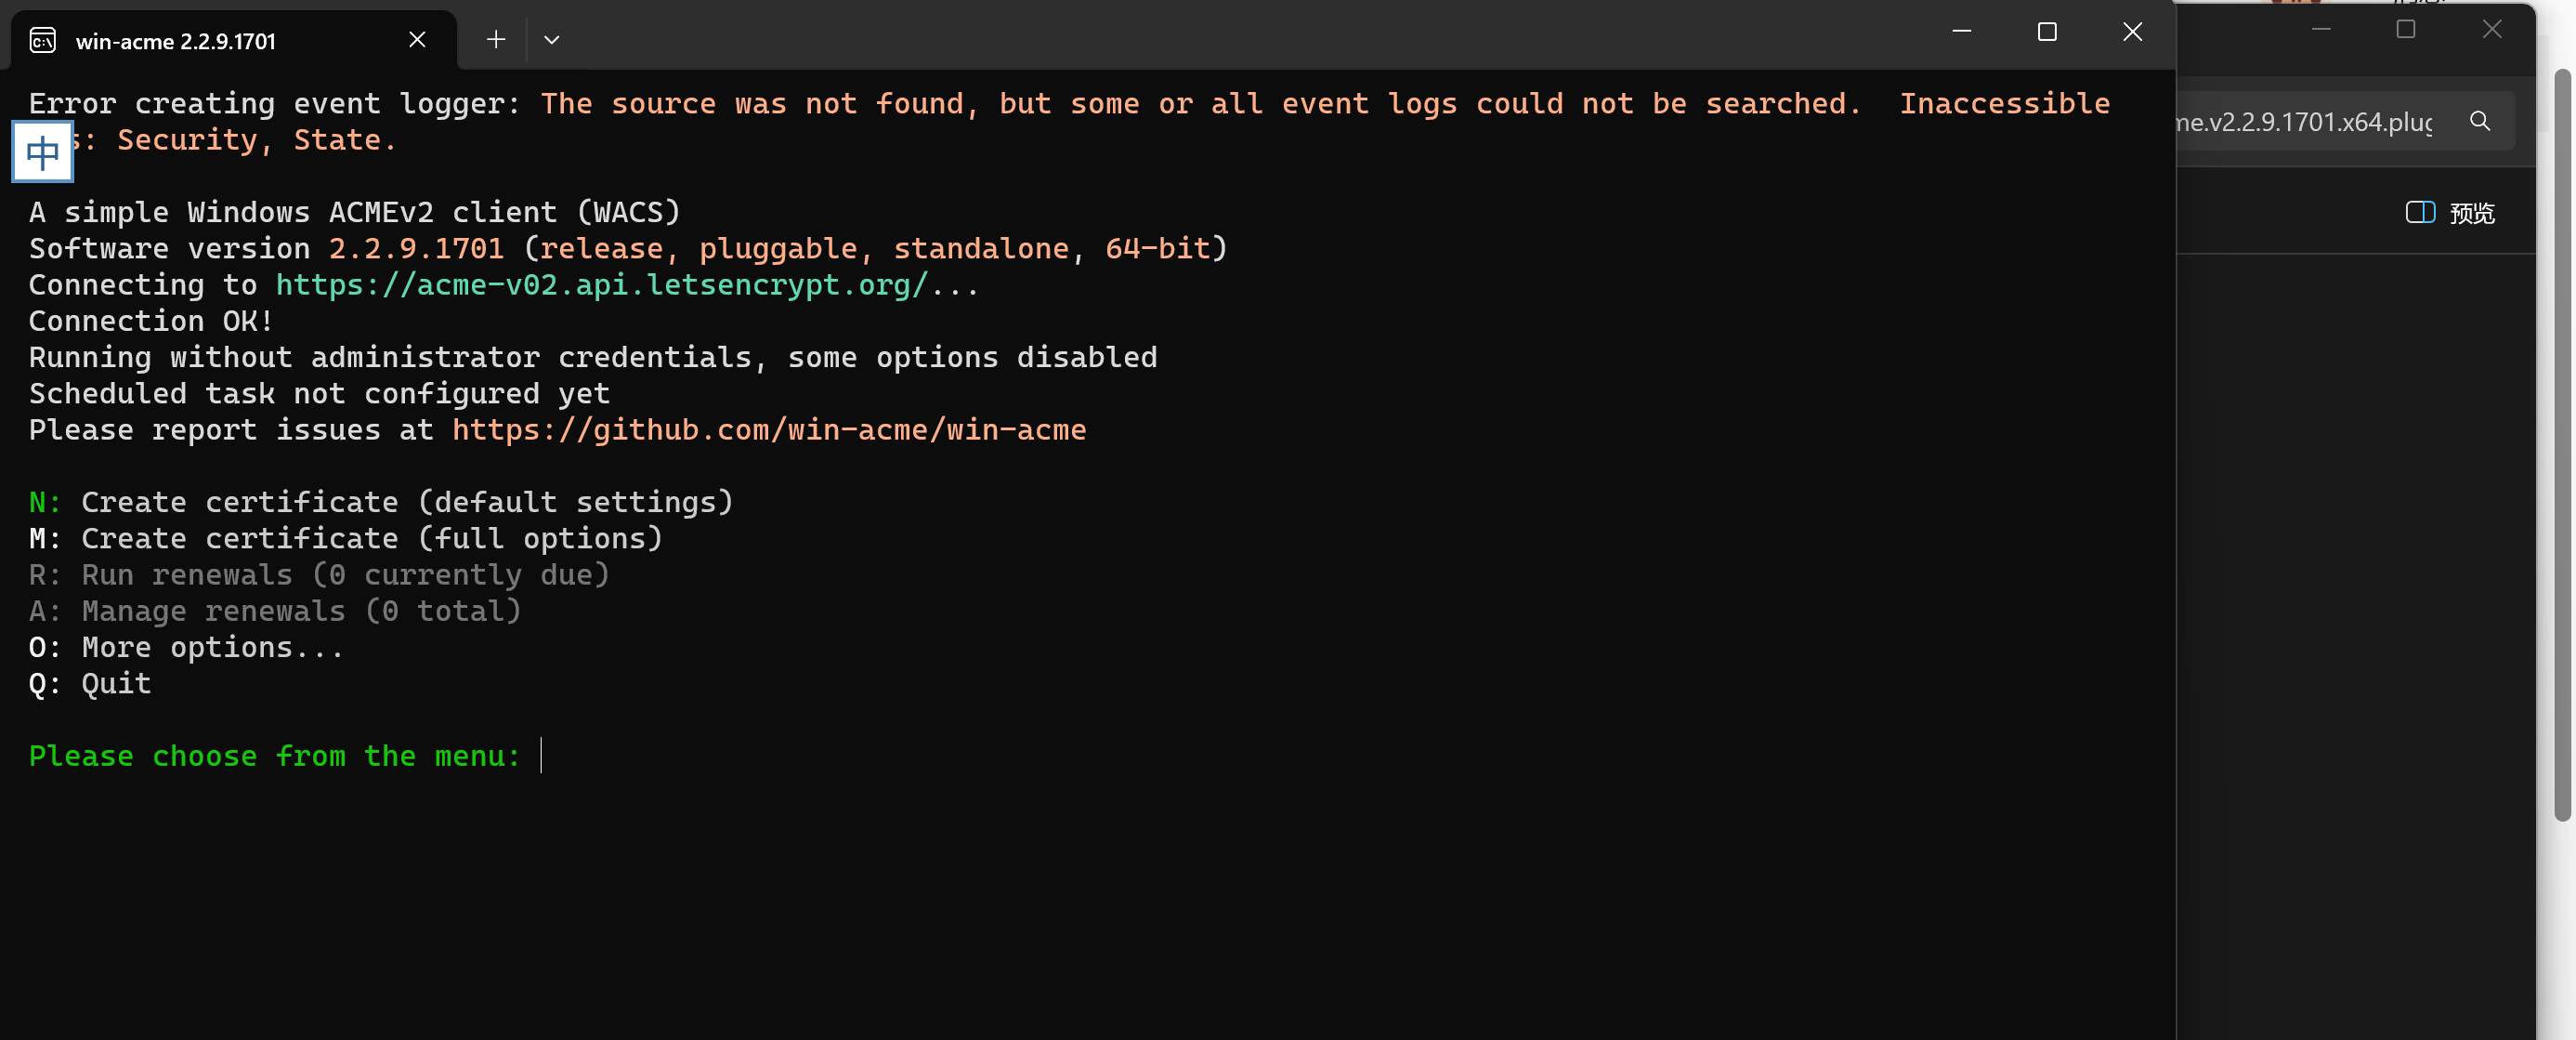Click the split-view icon beside 预览
This screenshot has height=1040, width=2576.
coord(2420,212)
